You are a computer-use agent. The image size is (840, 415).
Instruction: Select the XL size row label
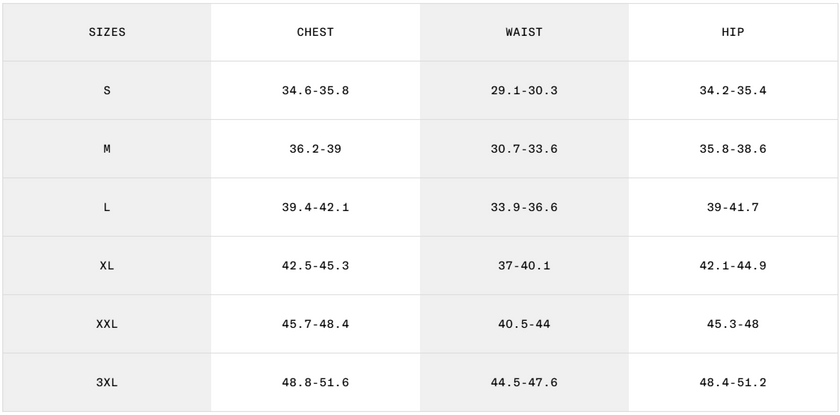107,266
